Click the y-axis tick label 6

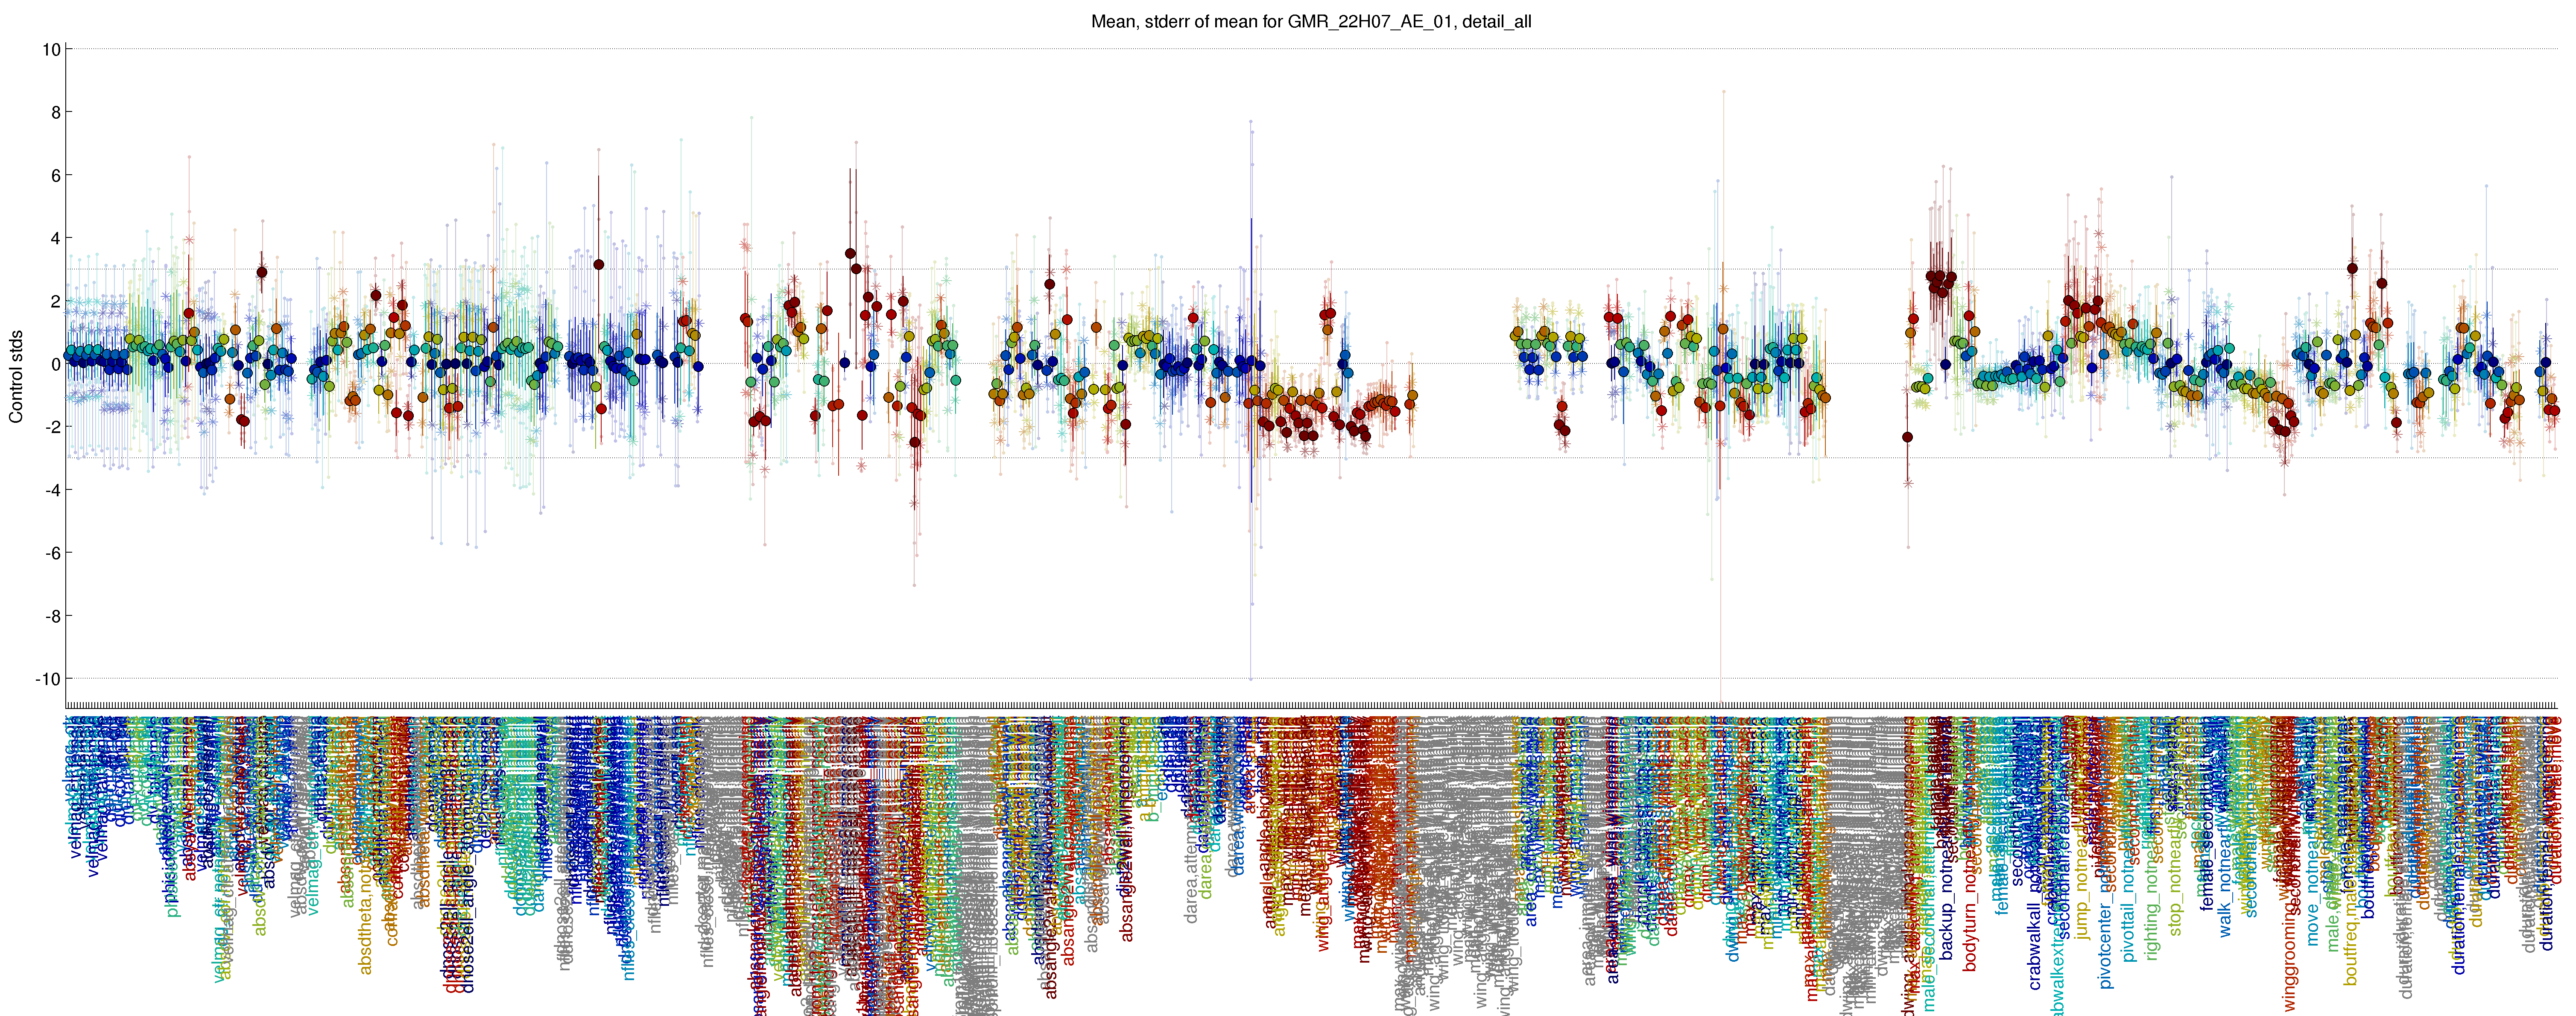56,175
